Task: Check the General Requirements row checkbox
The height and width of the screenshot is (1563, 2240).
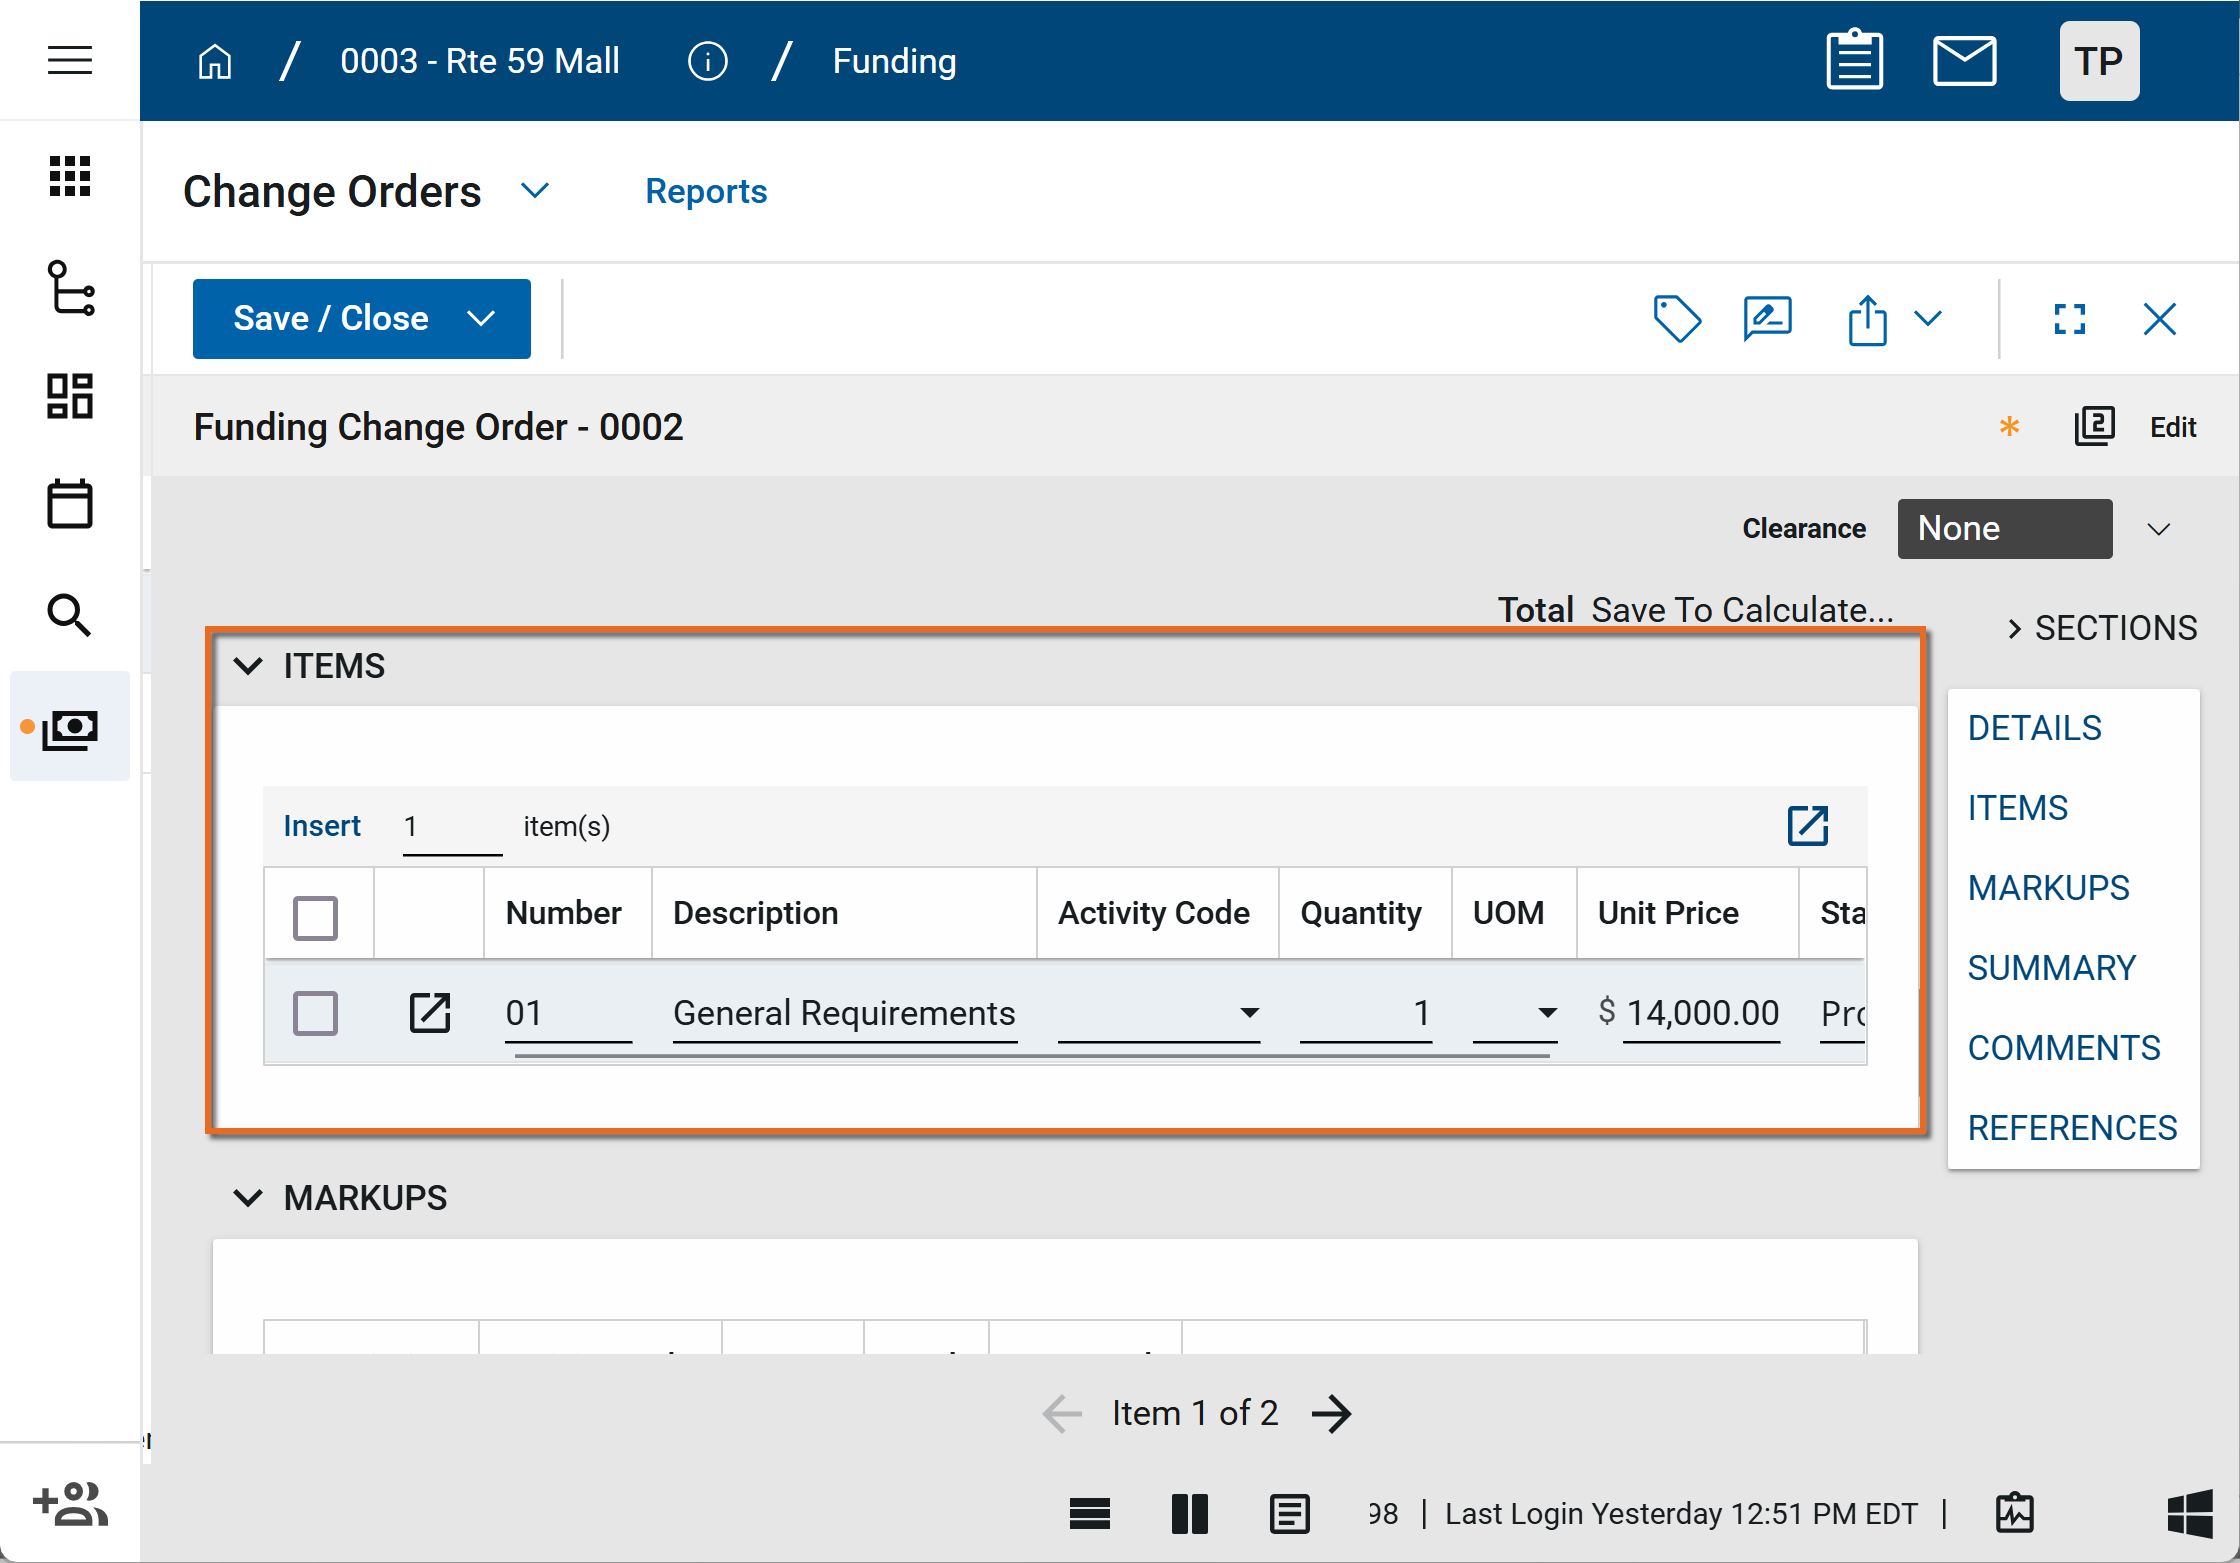Action: 315,1012
